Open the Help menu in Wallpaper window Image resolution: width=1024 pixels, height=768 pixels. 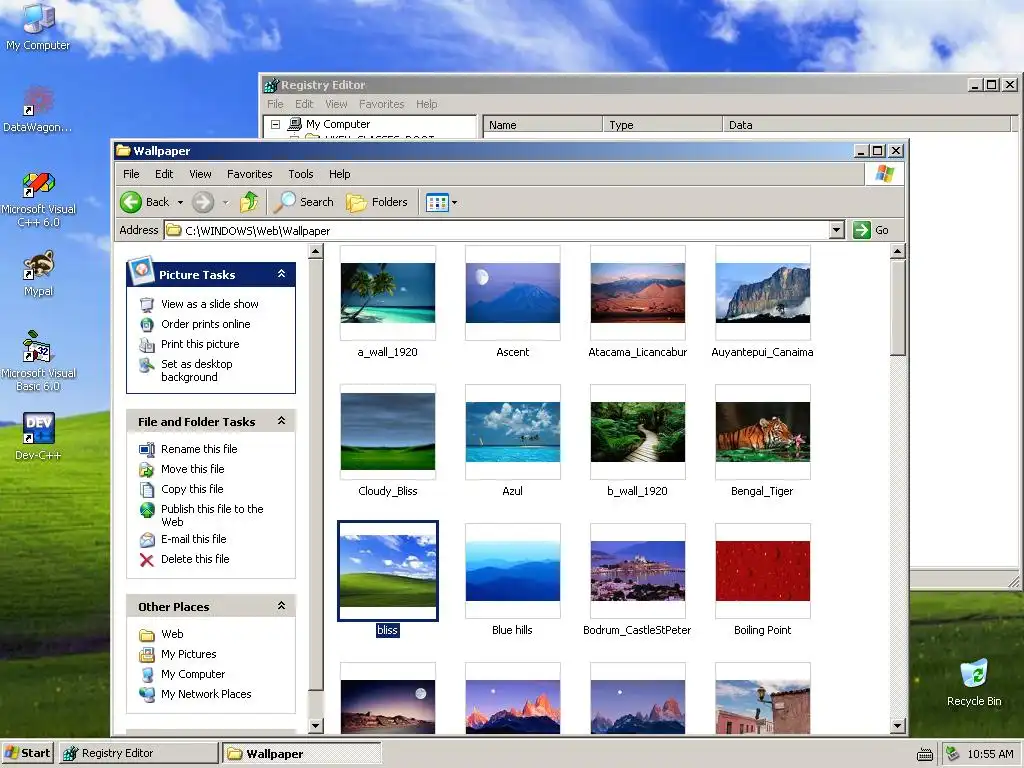click(339, 174)
